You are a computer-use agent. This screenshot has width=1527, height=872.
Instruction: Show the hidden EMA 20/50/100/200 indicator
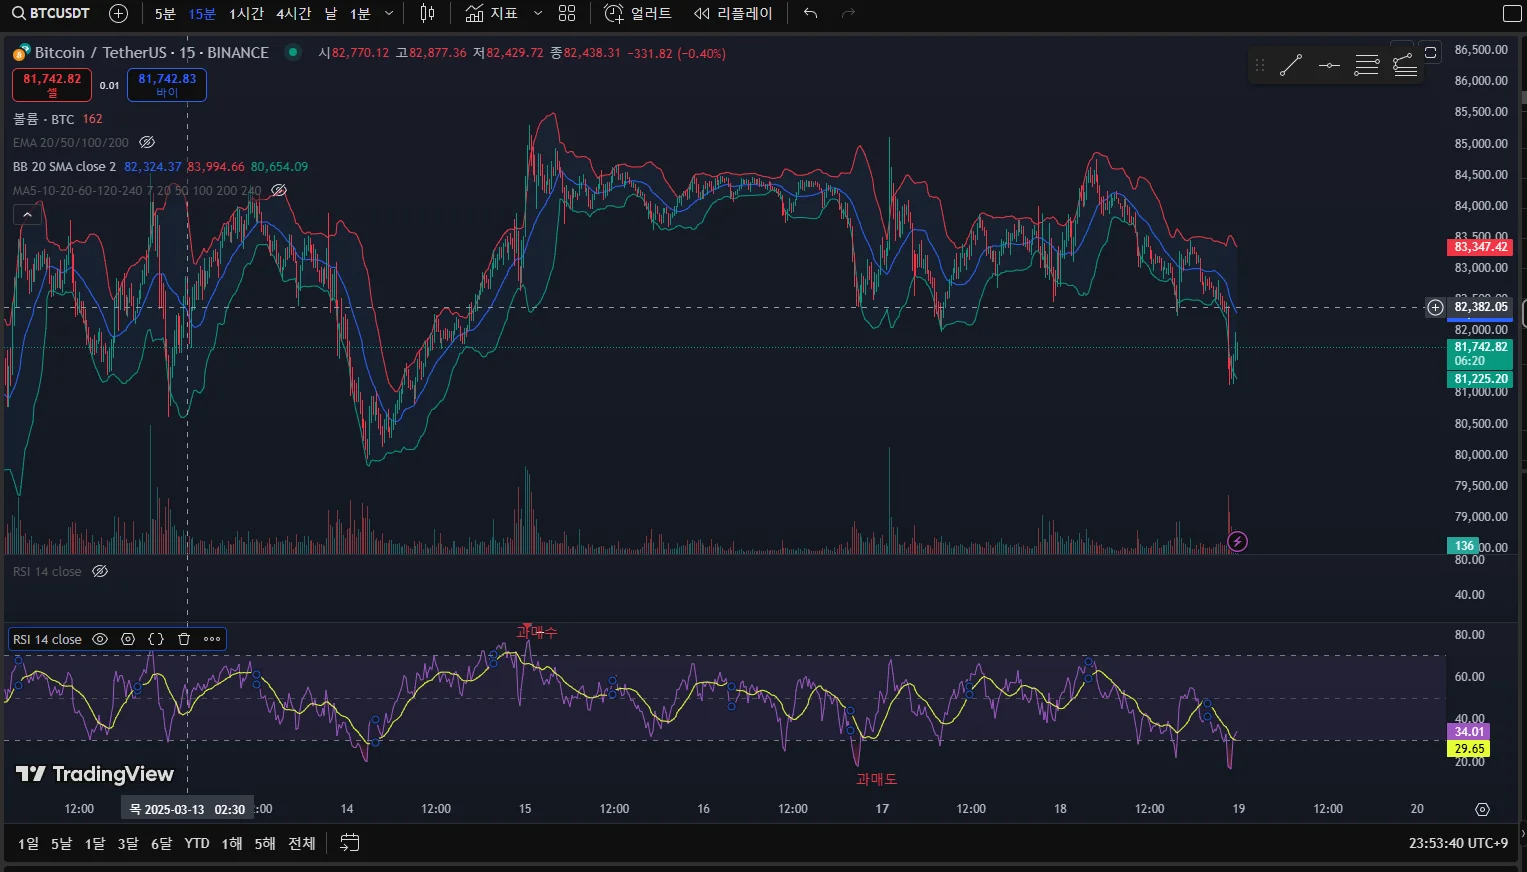click(x=147, y=143)
